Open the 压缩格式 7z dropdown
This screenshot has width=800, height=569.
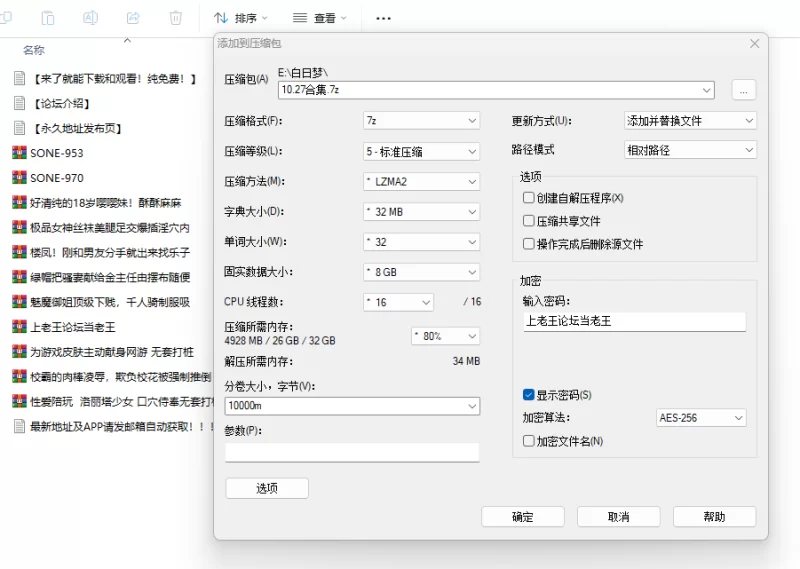pyautogui.click(x=421, y=121)
